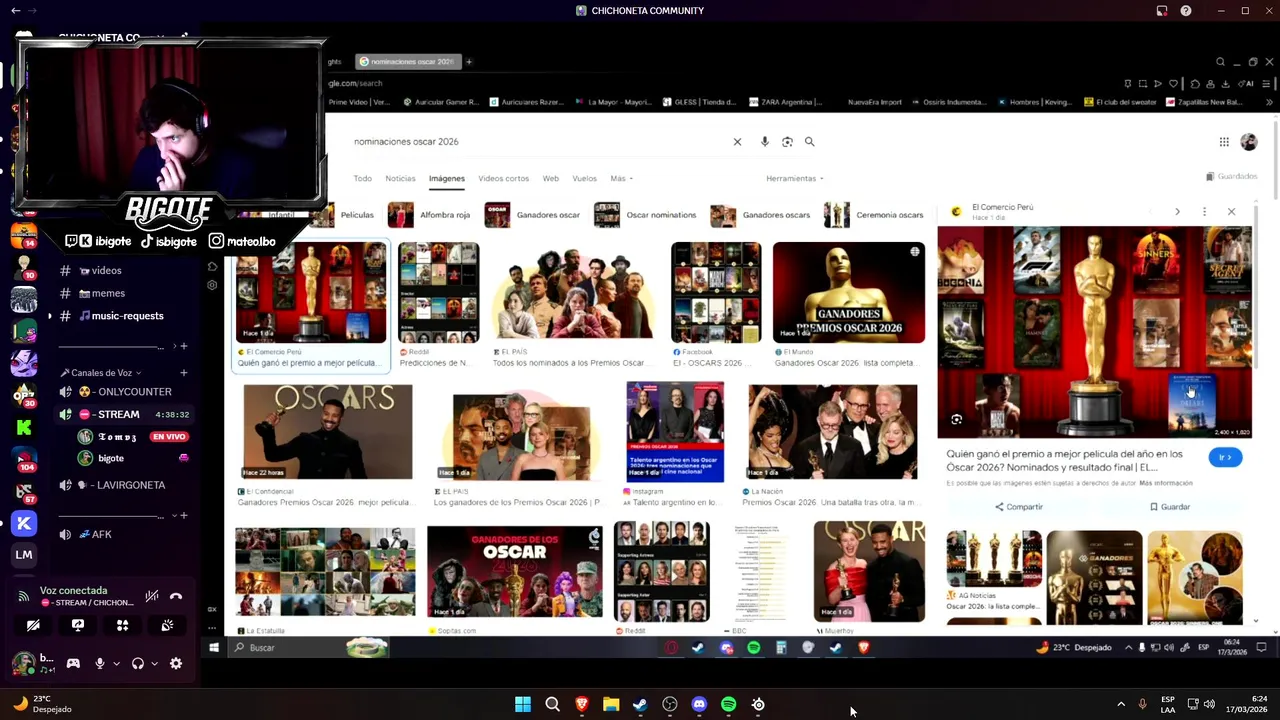Image resolution: width=1280 pixels, height=720 pixels.
Task: Switch to the Web tab
Action: pyautogui.click(x=551, y=178)
